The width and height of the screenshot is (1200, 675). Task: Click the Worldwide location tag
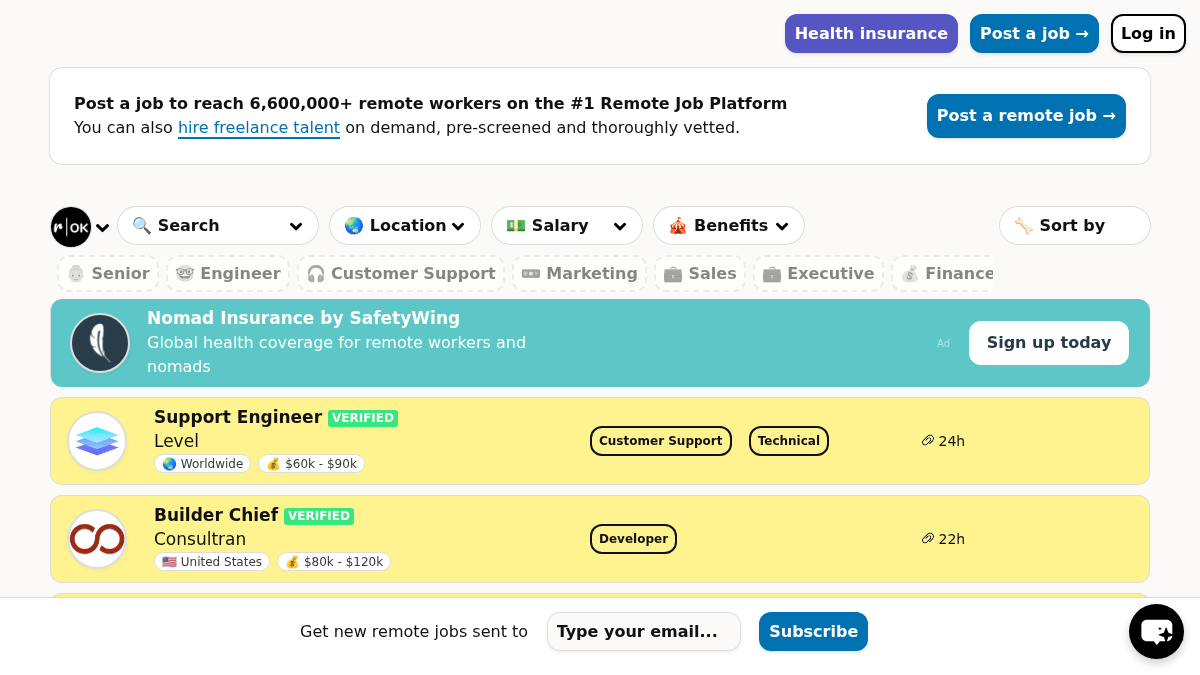[x=202, y=464]
